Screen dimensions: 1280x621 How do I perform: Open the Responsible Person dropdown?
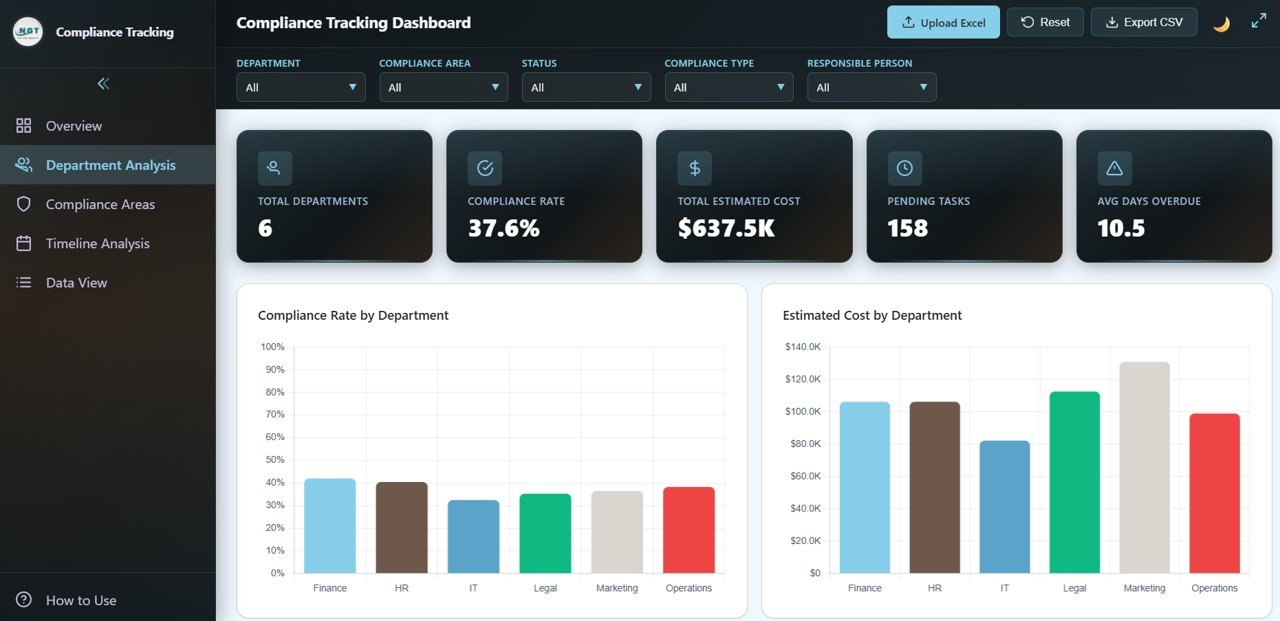pyautogui.click(x=871, y=88)
